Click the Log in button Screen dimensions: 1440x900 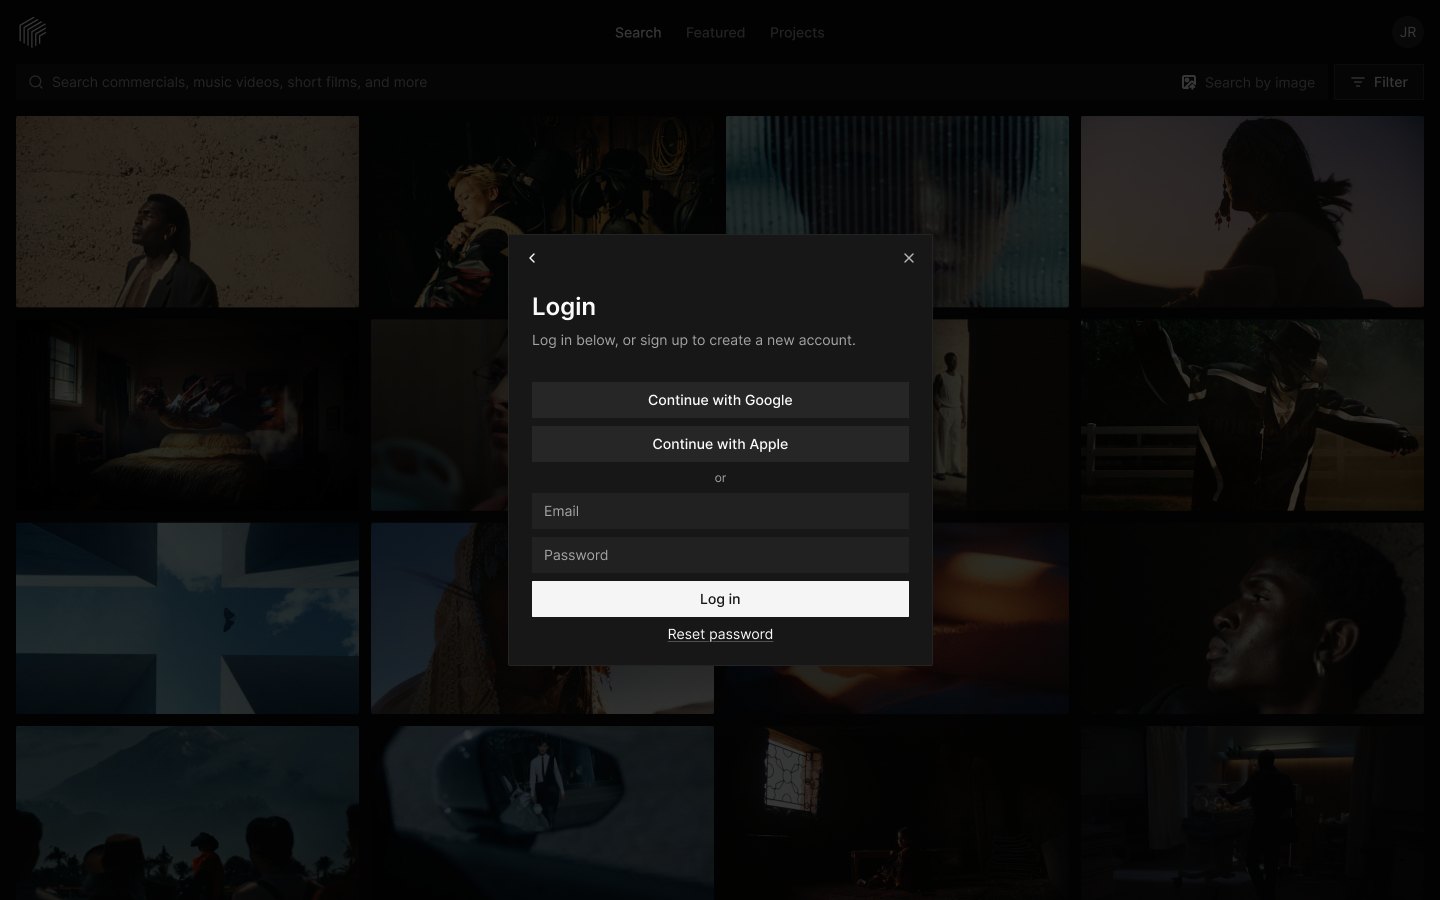(x=720, y=599)
